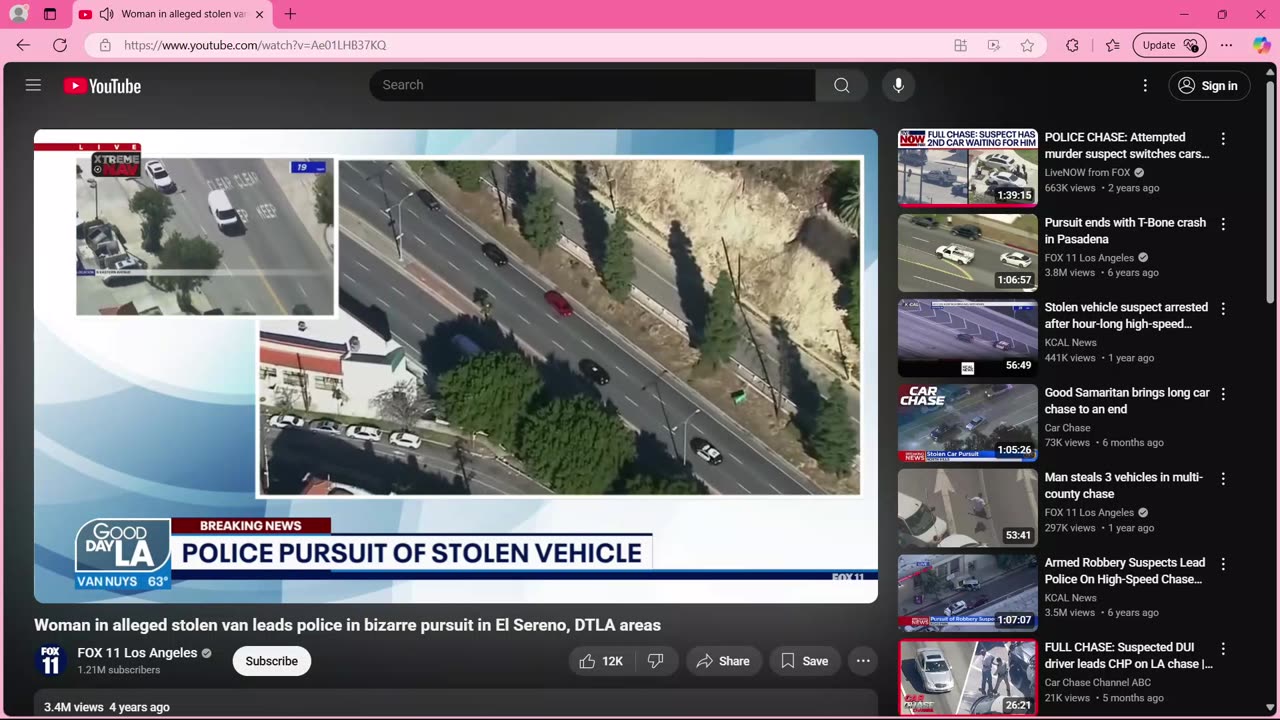Open 'Pursuit ends with T-Bone crash' title
This screenshot has height=720, width=1280.
[x=1125, y=231]
